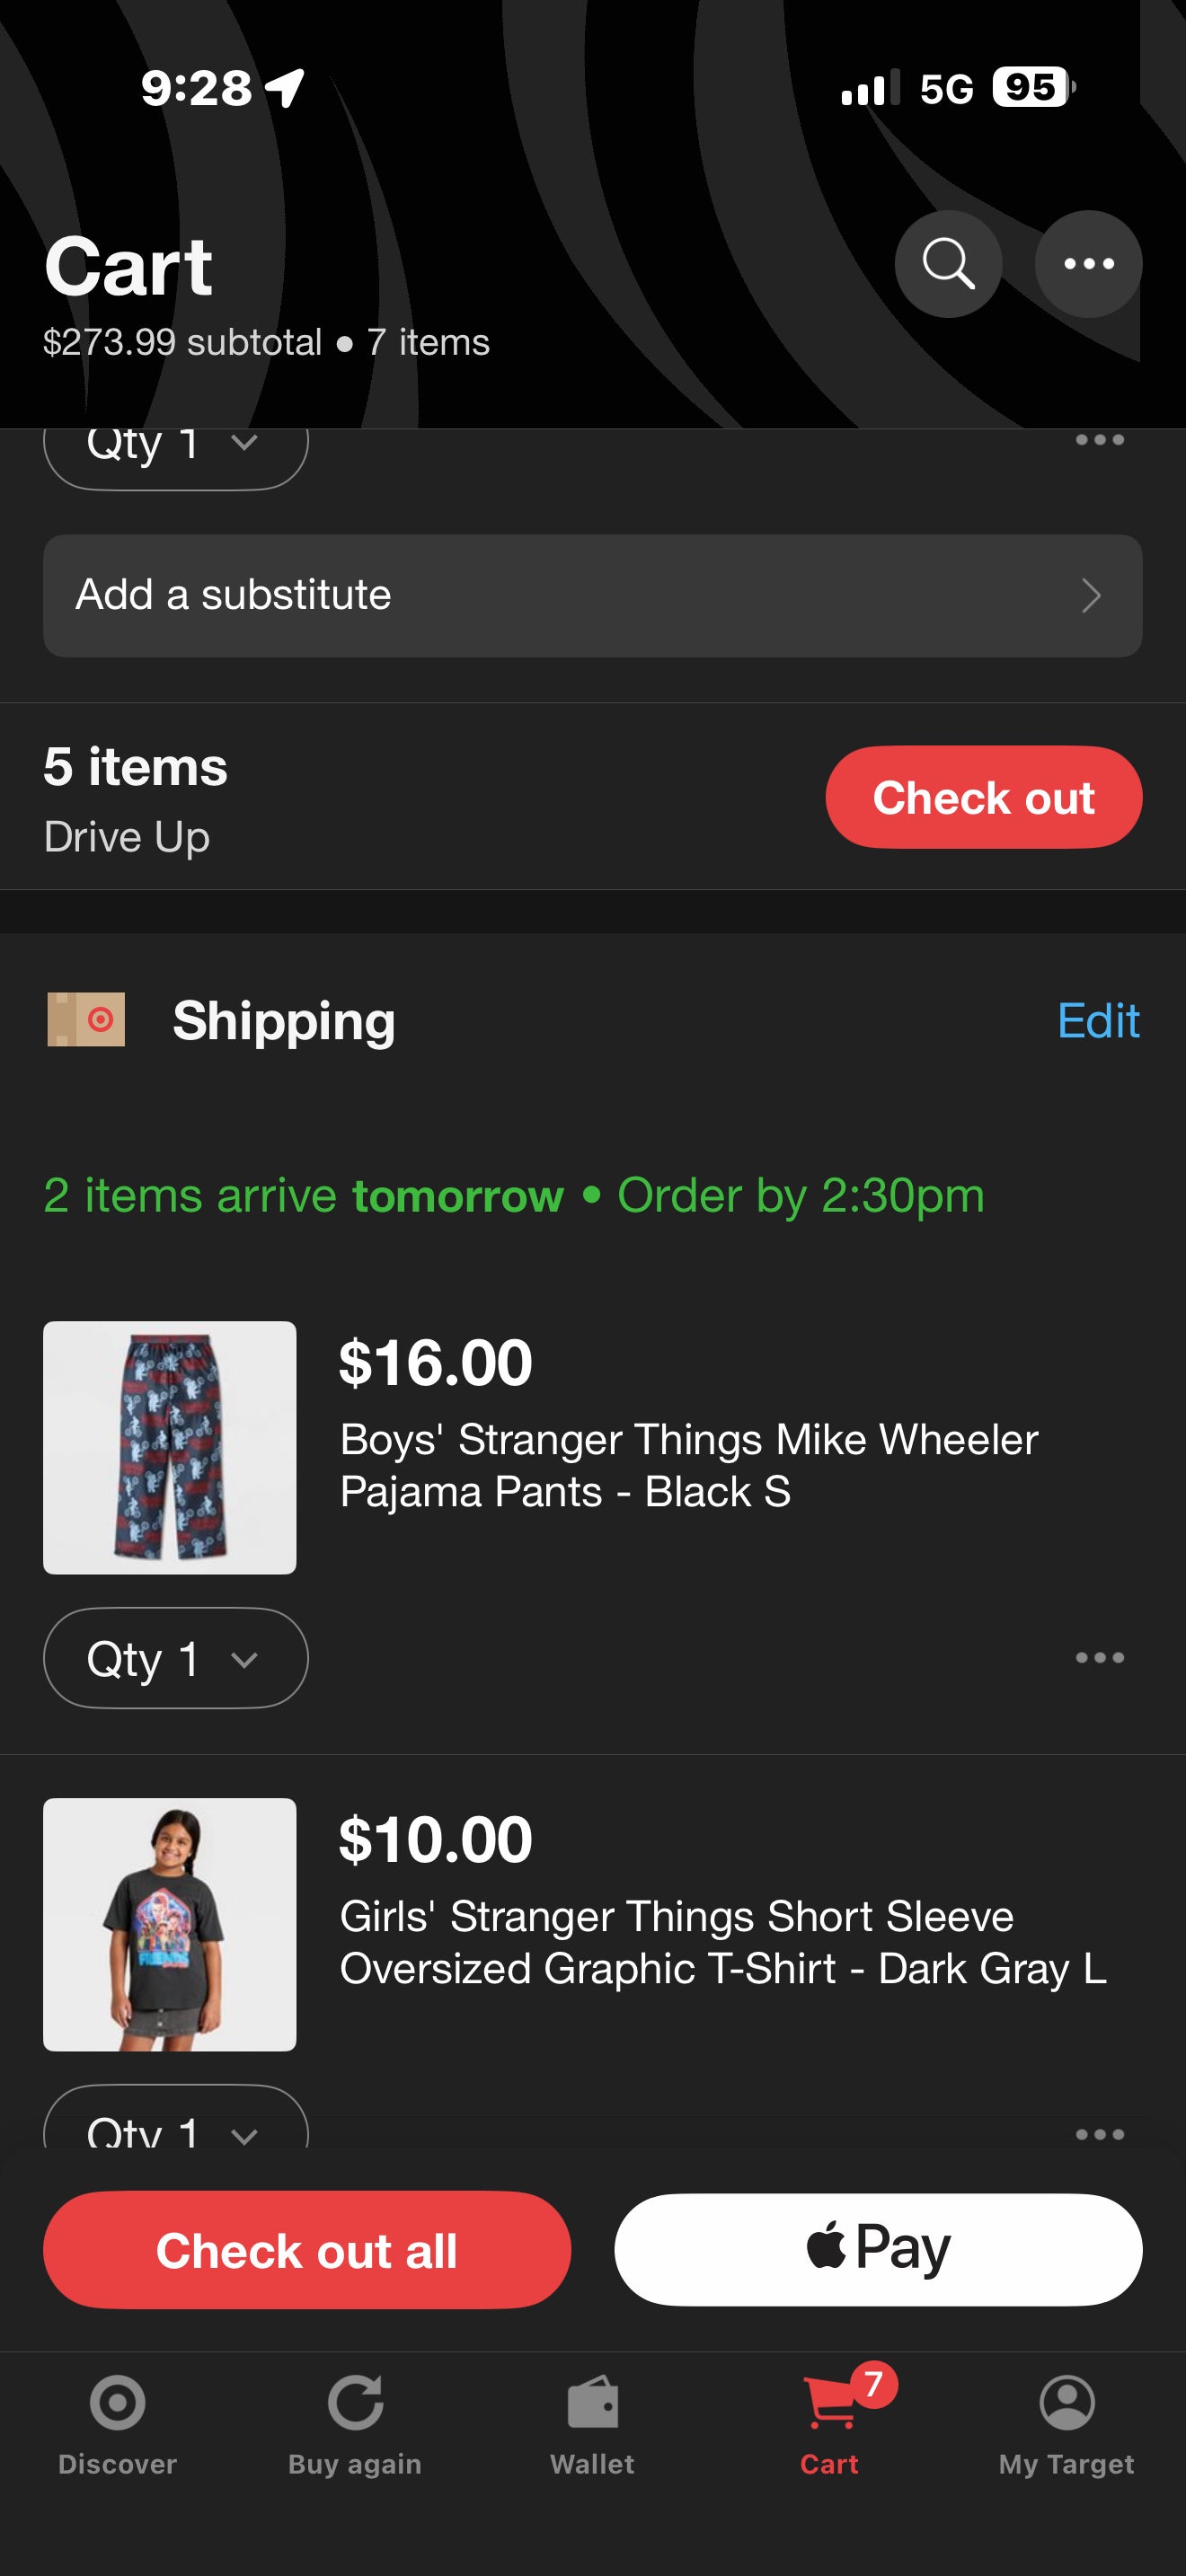Expand Add a substitute row
Image resolution: width=1186 pixels, height=2576 pixels.
592,596
